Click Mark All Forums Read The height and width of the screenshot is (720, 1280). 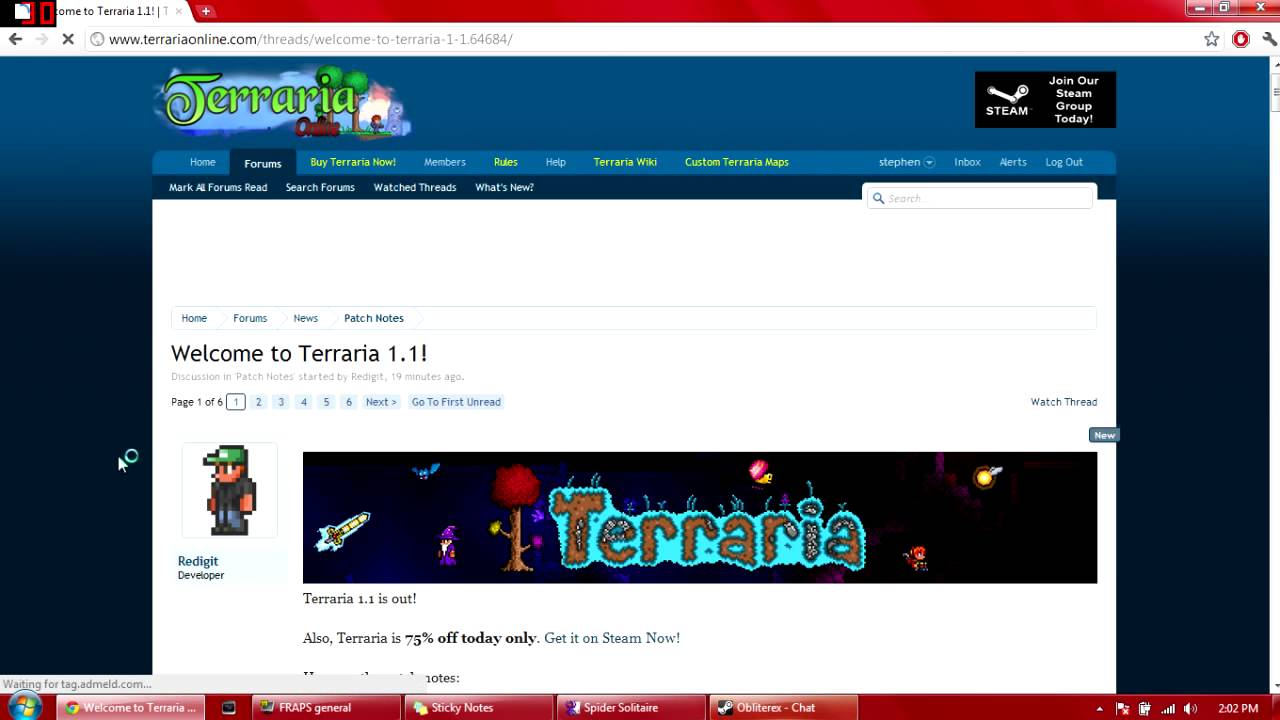tap(218, 187)
